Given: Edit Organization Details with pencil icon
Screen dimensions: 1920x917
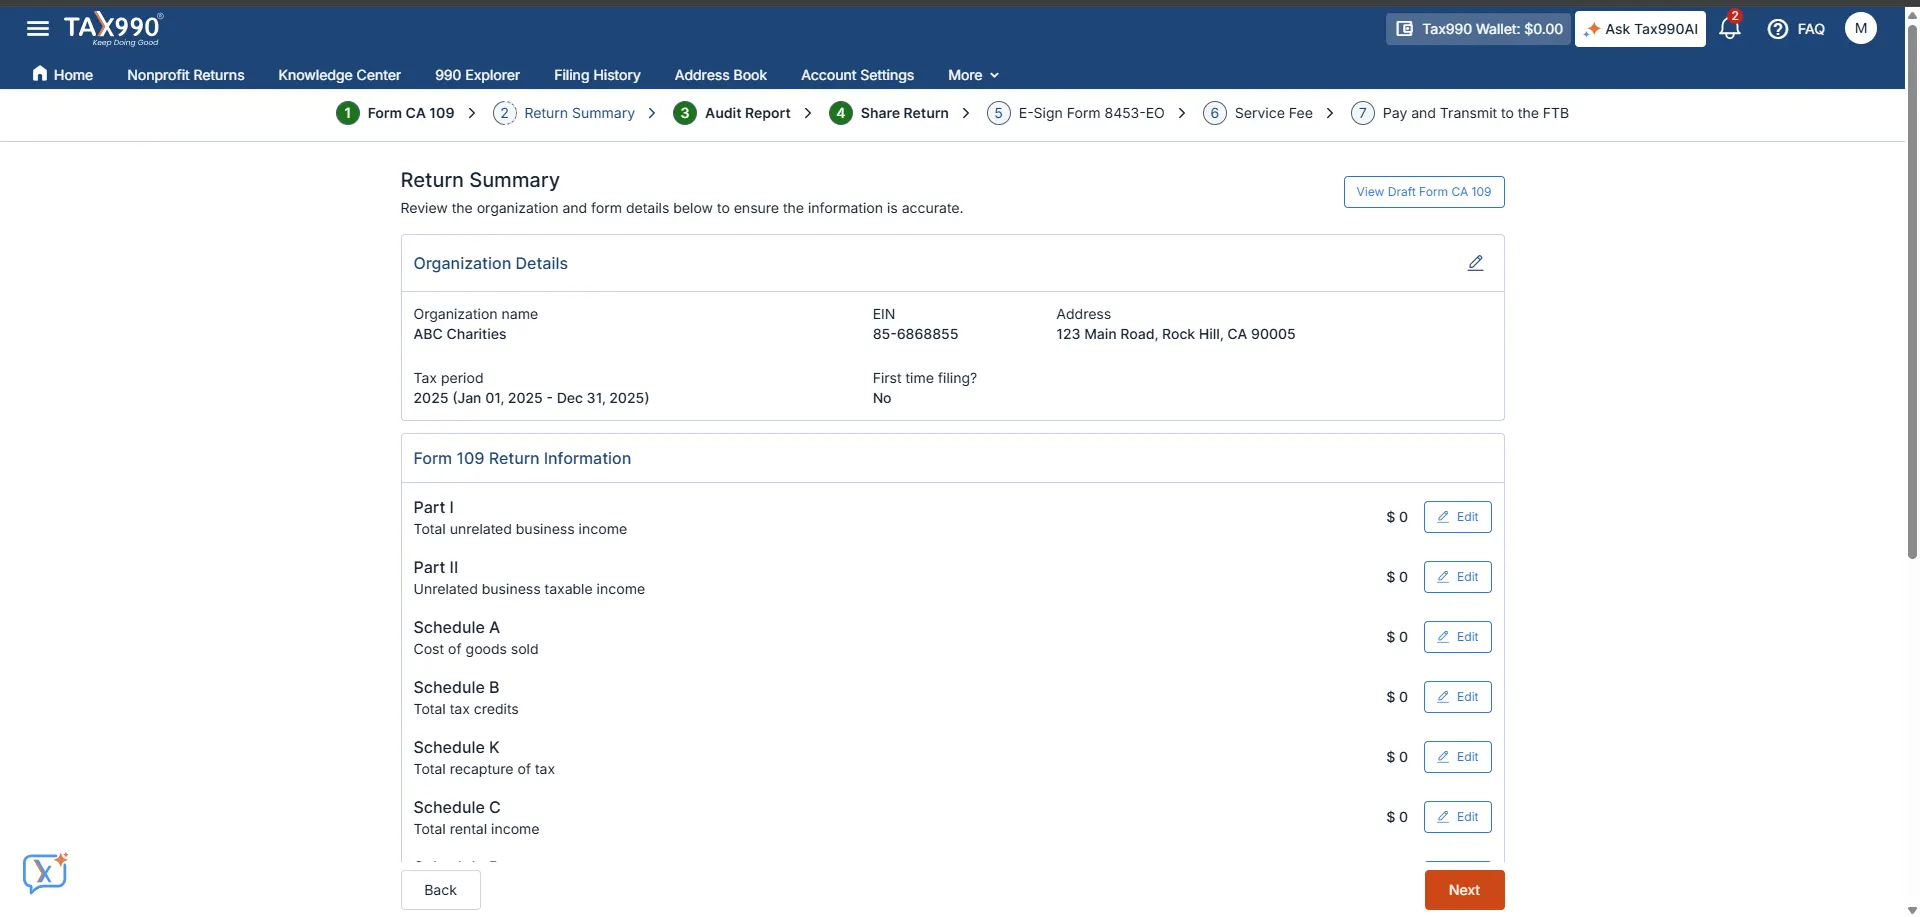Looking at the screenshot, I should pyautogui.click(x=1476, y=262).
